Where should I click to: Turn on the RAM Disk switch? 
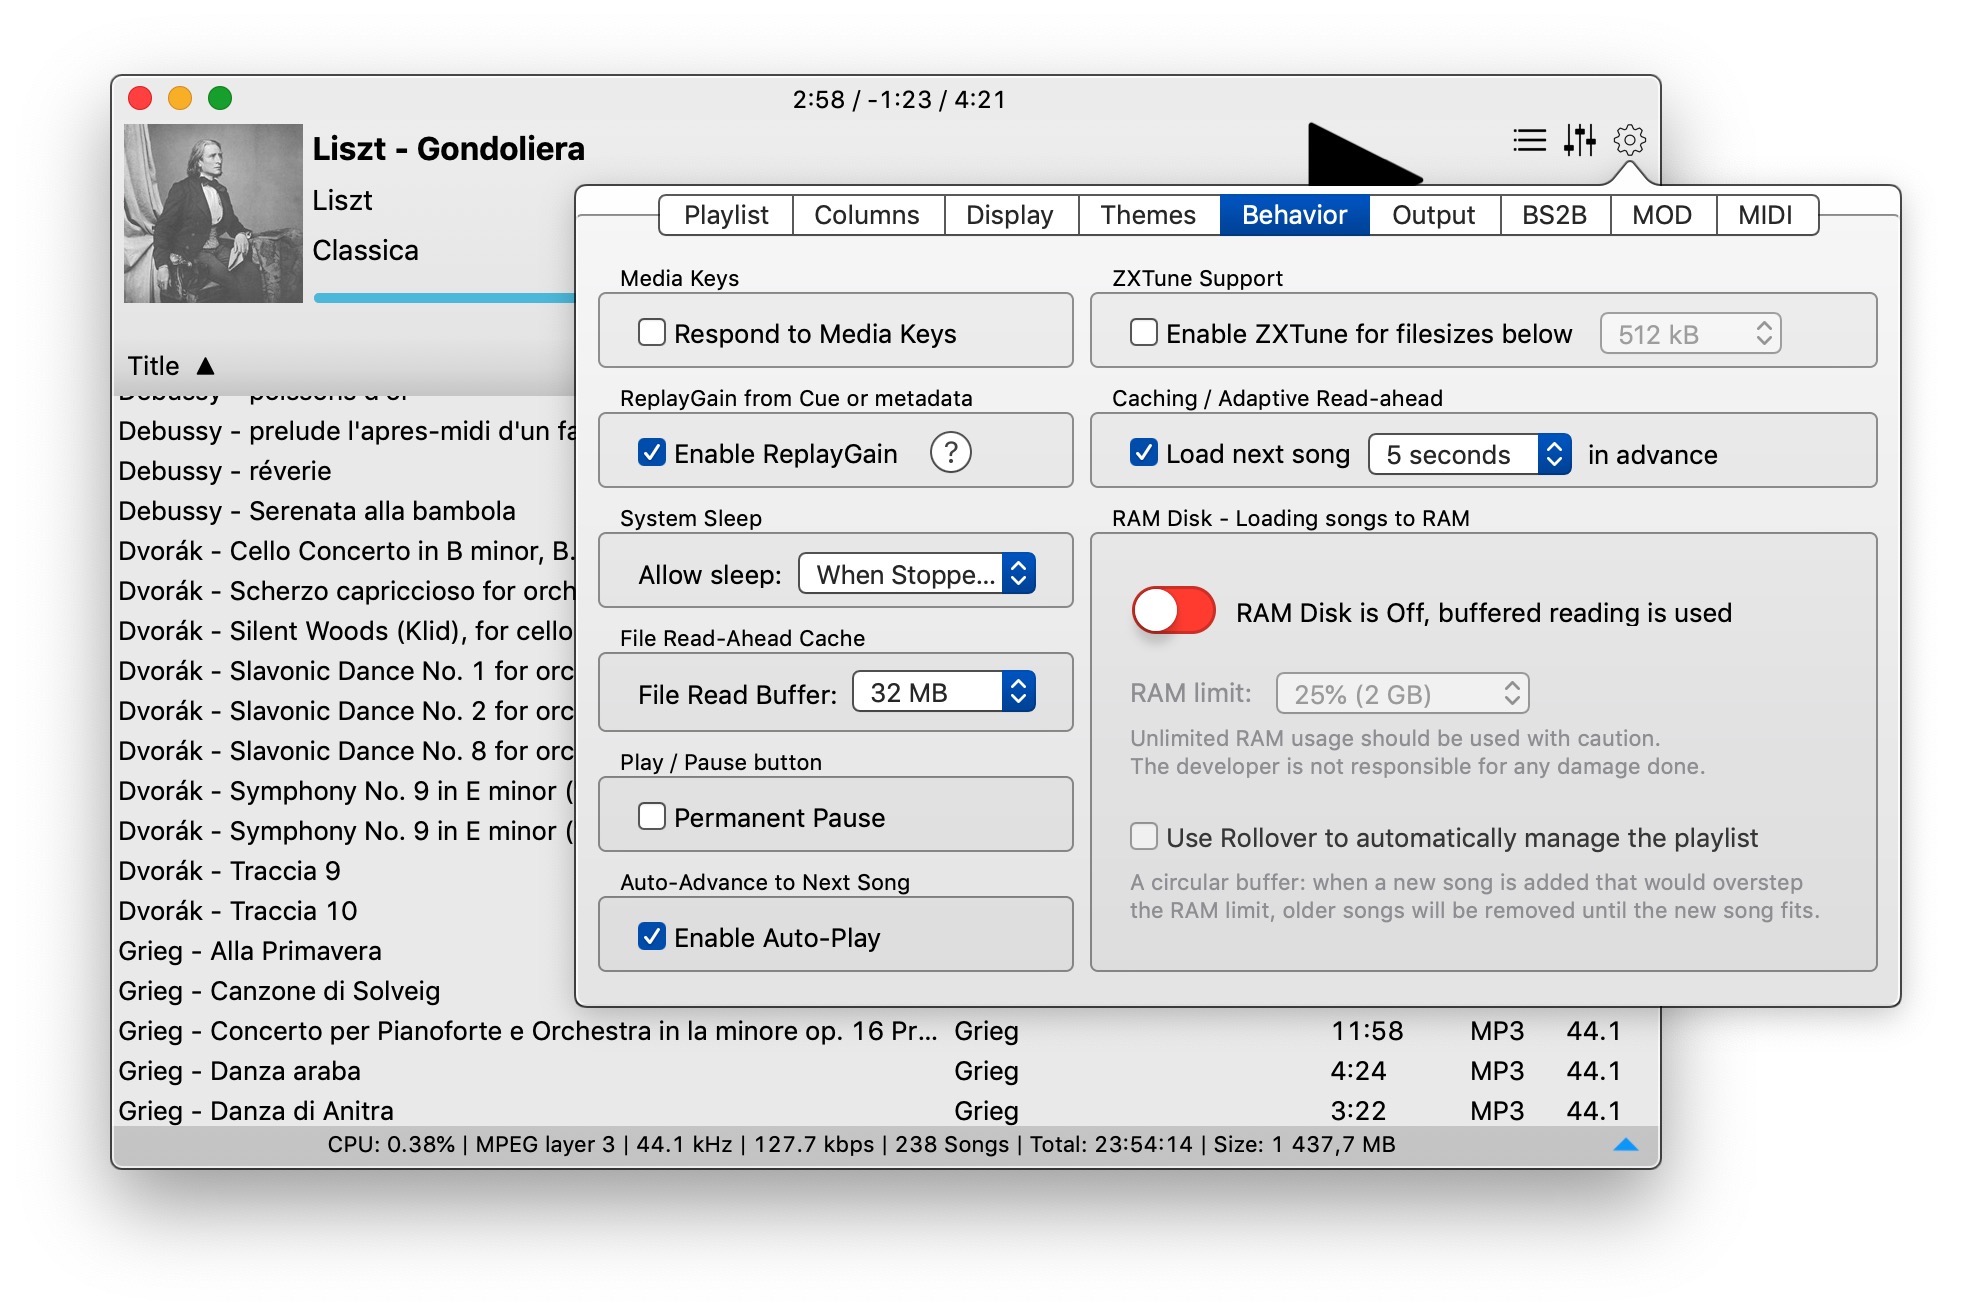(x=1173, y=611)
